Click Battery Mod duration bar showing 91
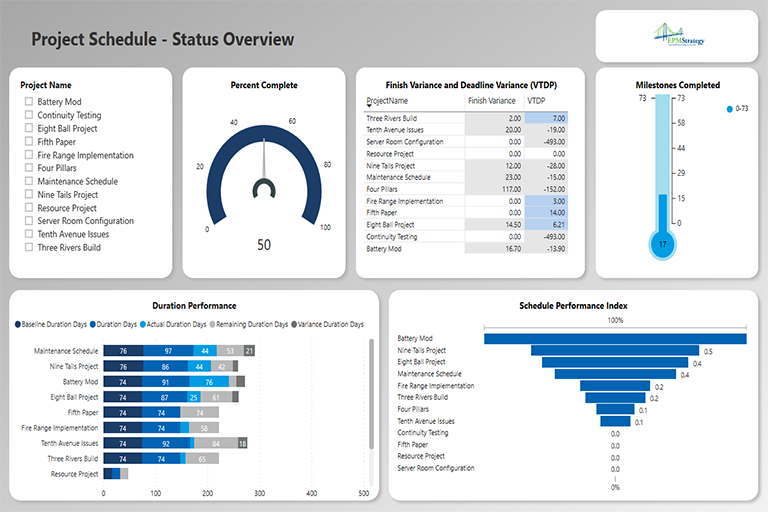This screenshot has width=768, height=512. [x=166, y=382]
